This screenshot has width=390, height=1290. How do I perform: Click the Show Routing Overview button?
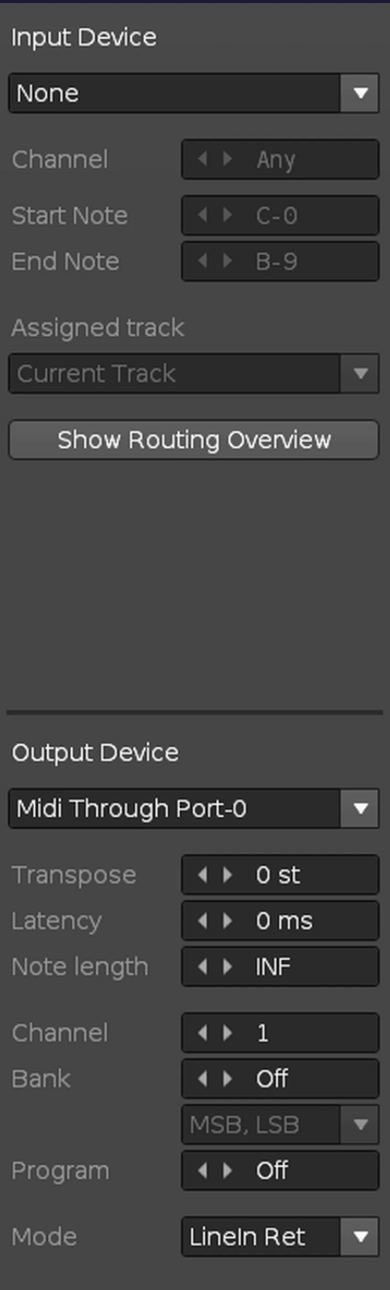click(194, 440)
